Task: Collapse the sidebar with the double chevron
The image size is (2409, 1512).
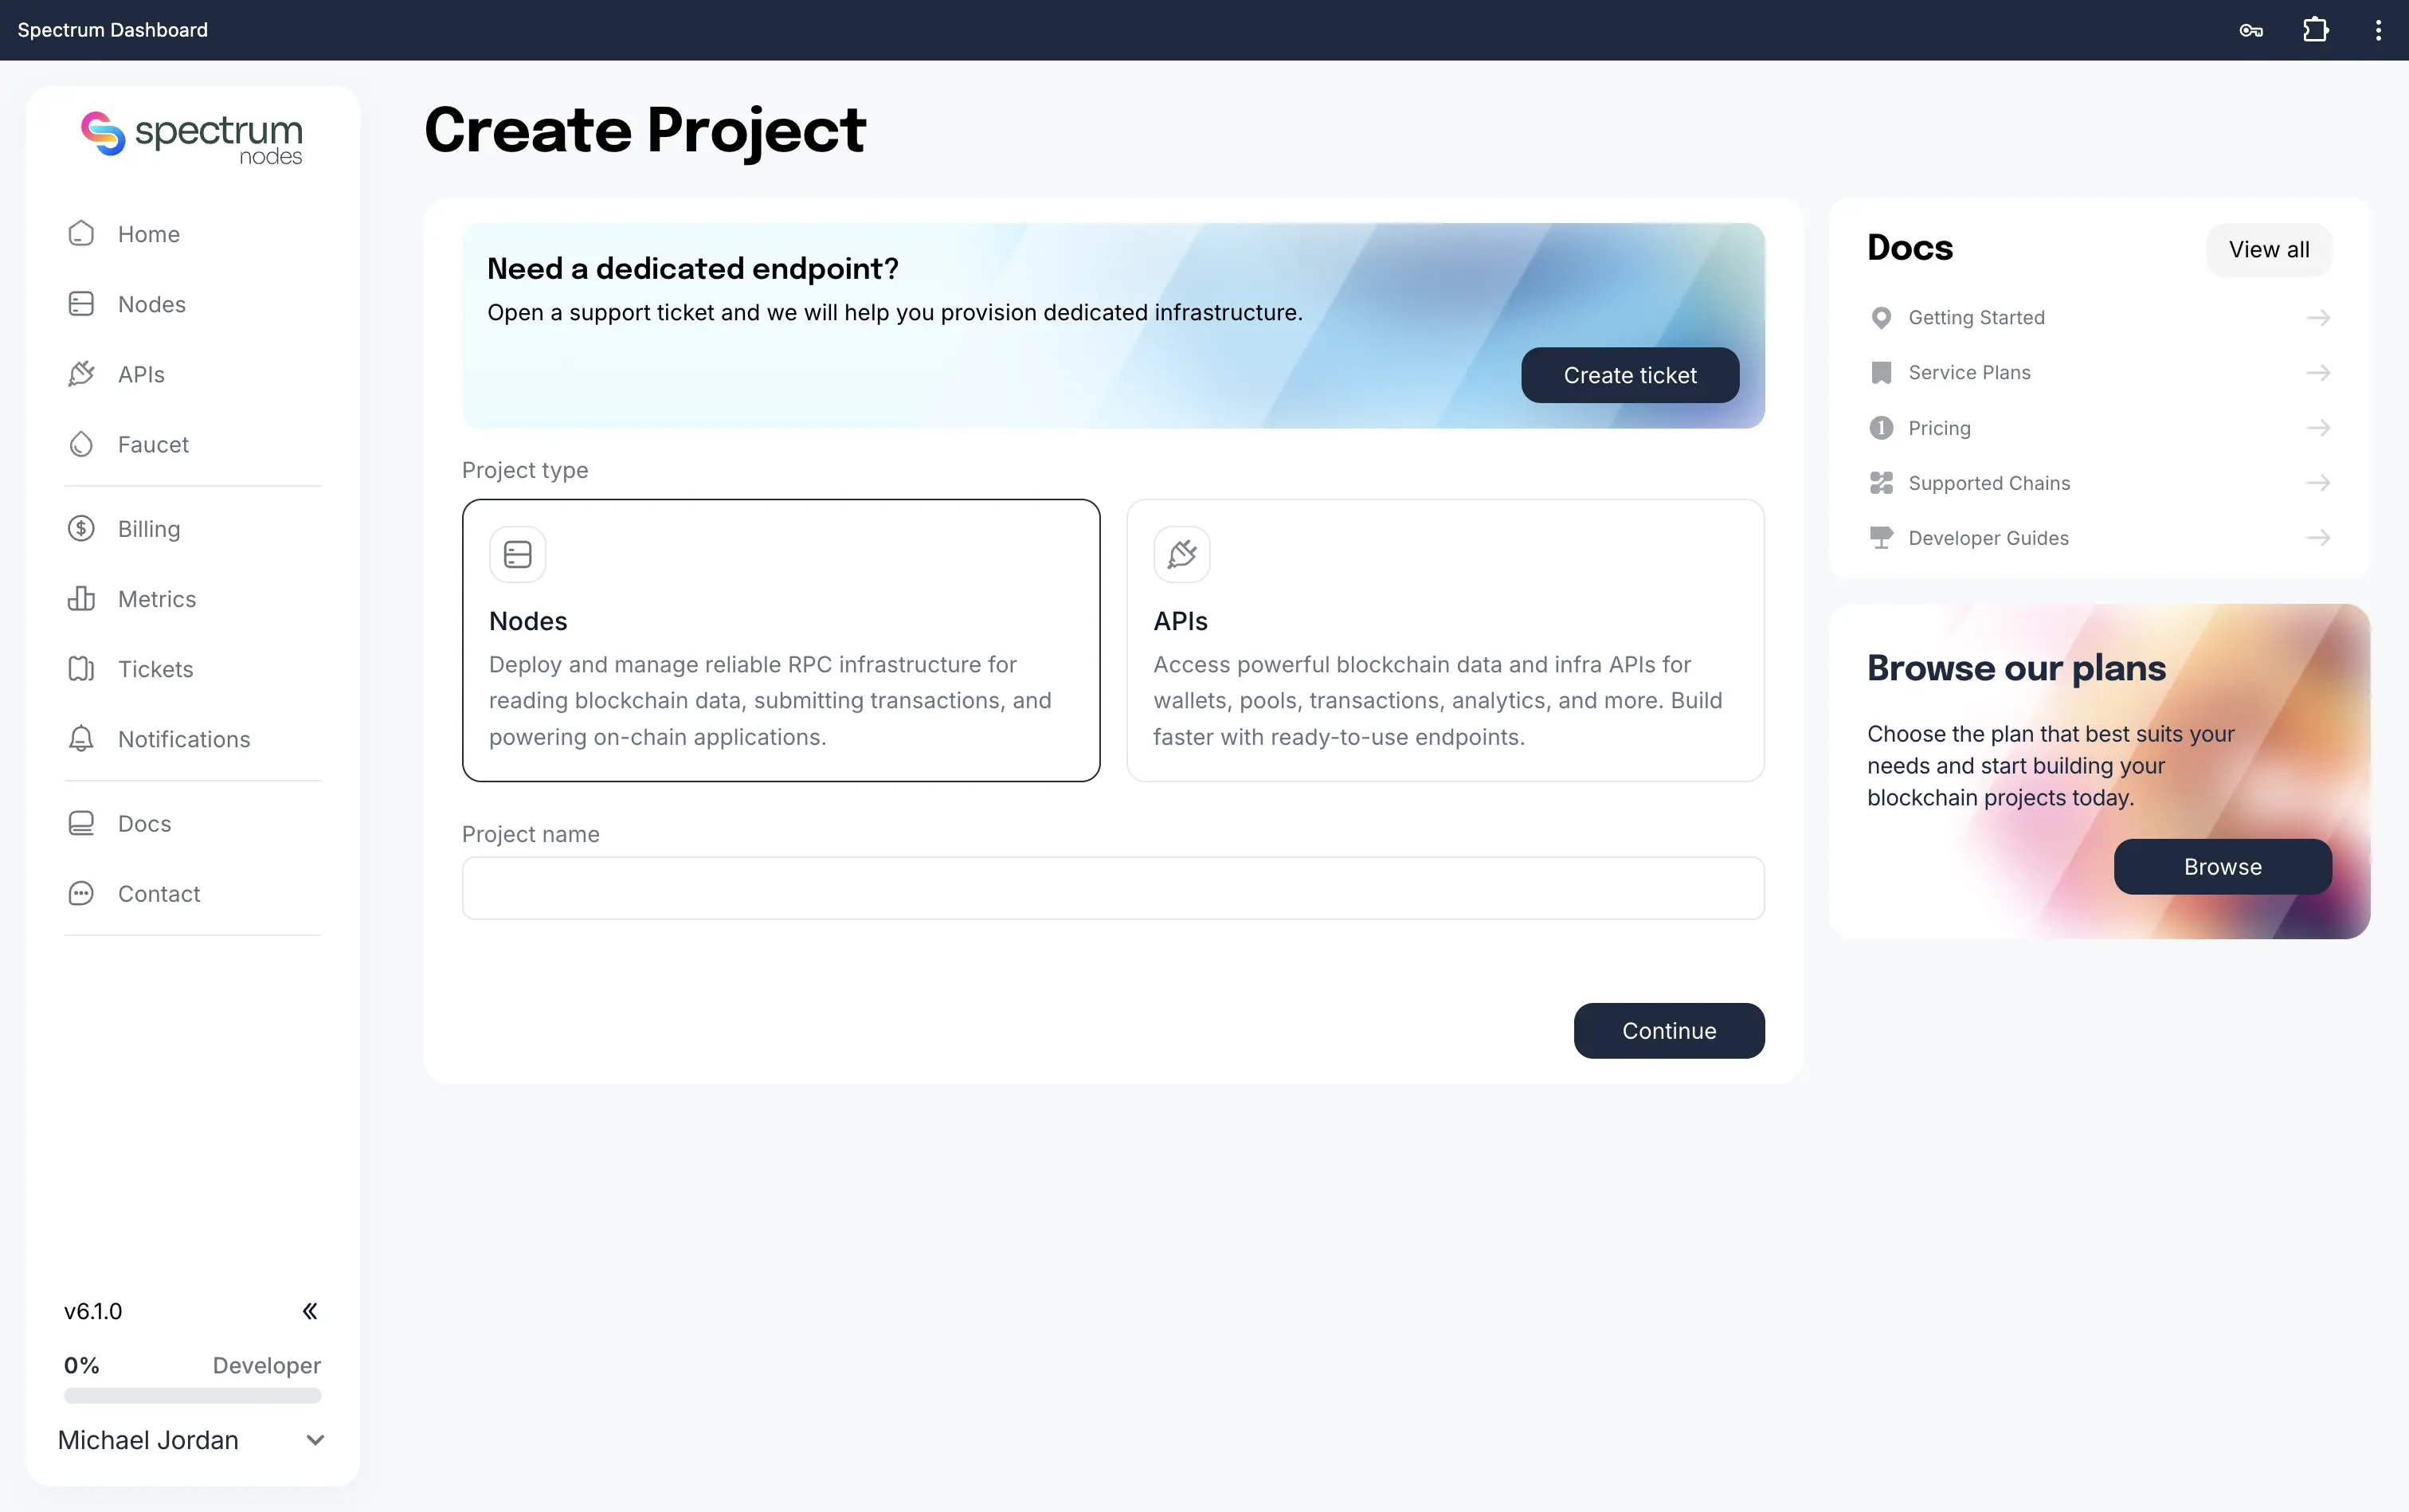Action: pos(310,1311)
